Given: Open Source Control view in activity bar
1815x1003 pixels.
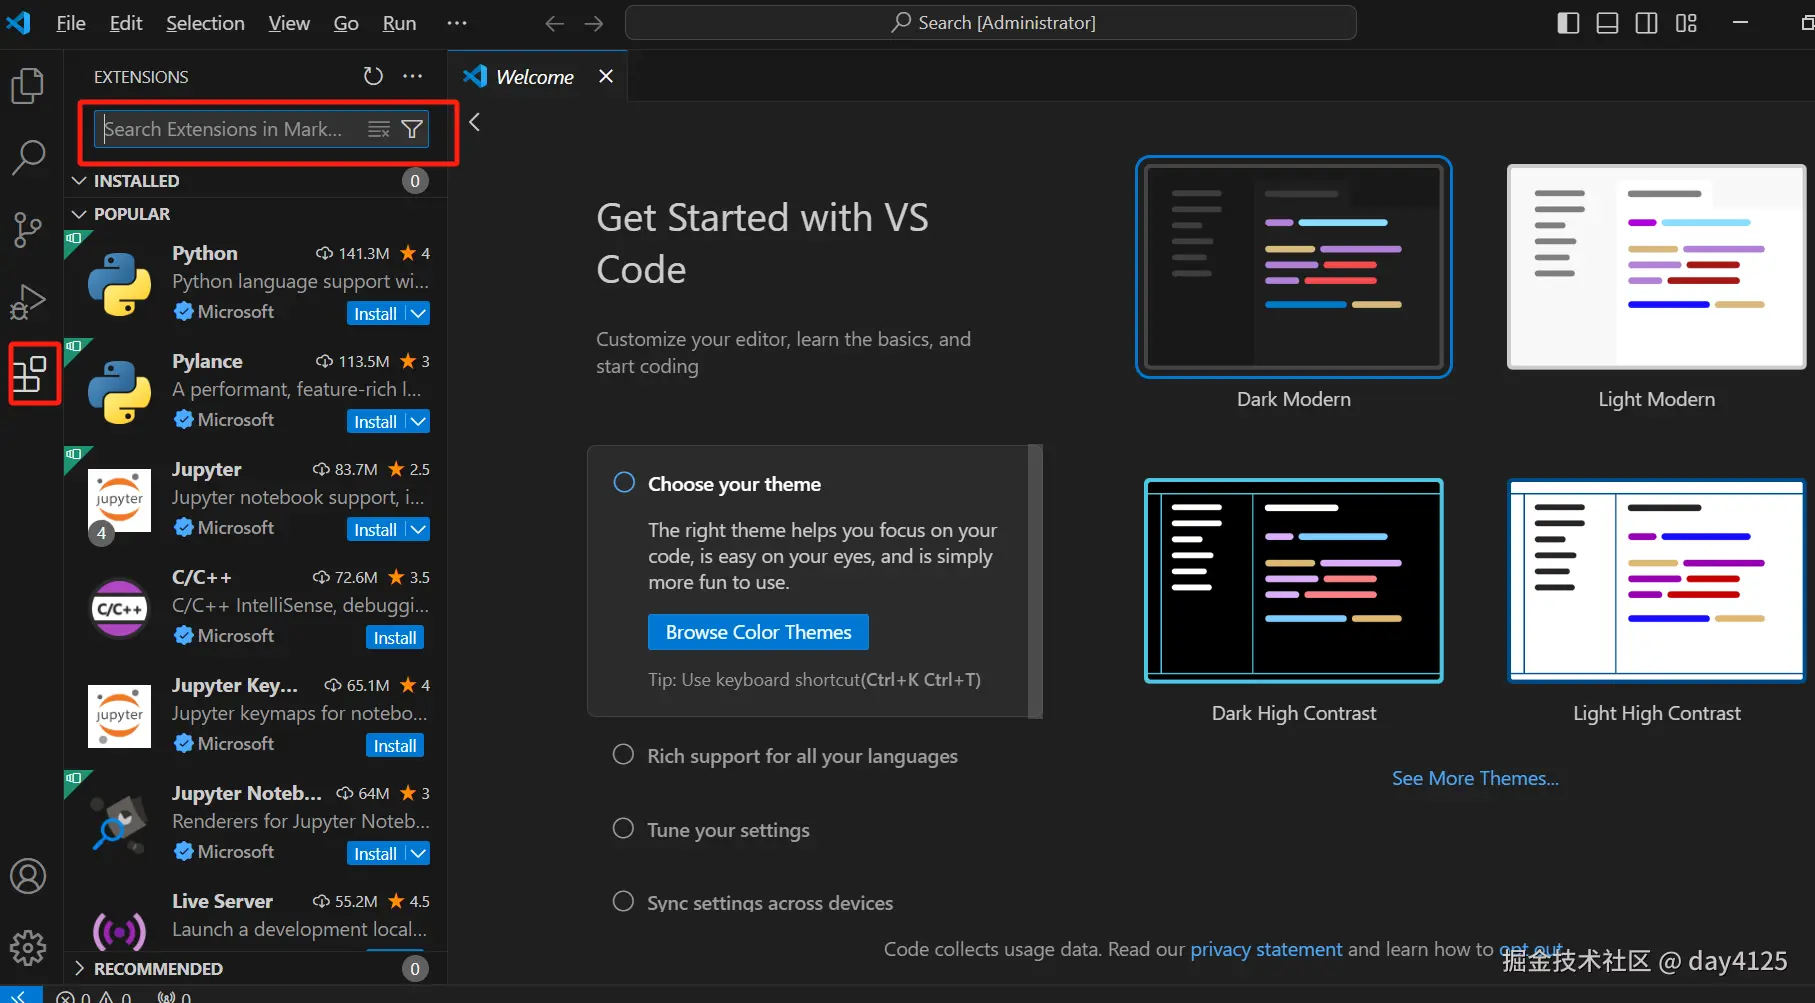Looking at the screenshot, I should point(28,229).
